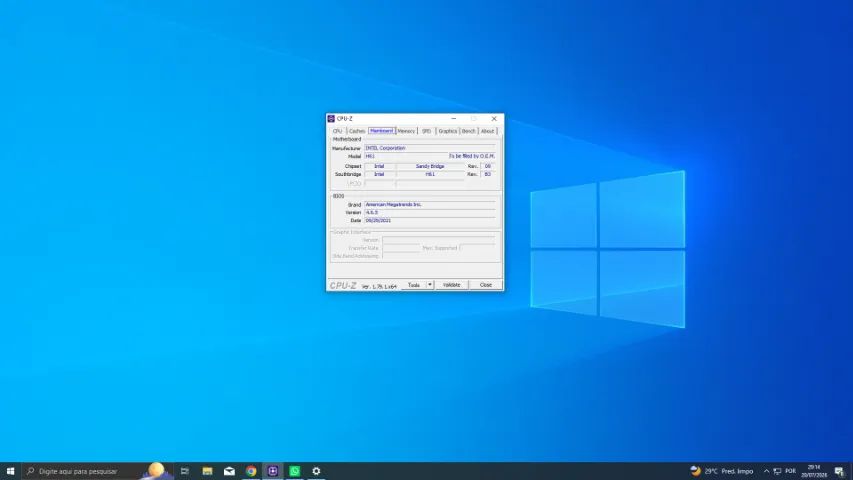Open the CPU tab in CPU-Z

337,131
